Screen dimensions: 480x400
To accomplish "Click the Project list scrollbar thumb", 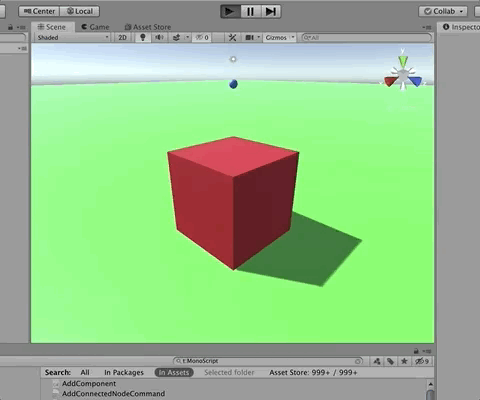I will pos(430,395).
